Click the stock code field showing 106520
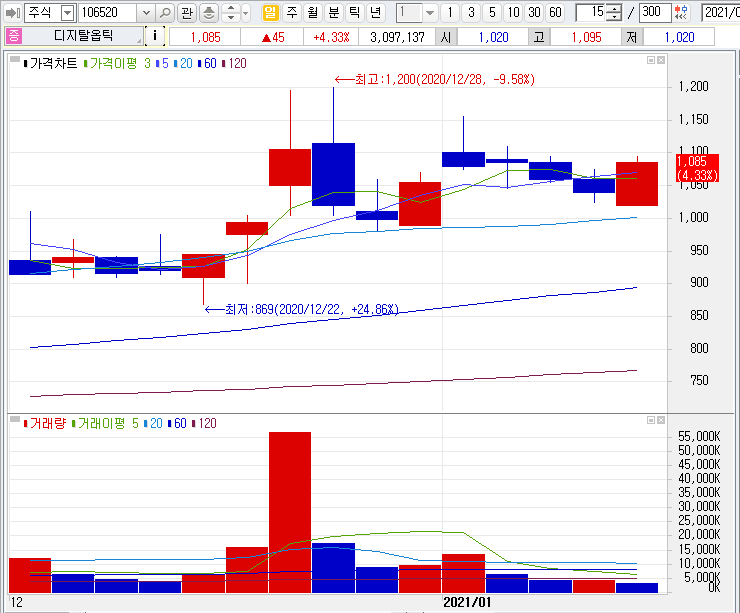The image size is (740, 613). pos(109,12)
